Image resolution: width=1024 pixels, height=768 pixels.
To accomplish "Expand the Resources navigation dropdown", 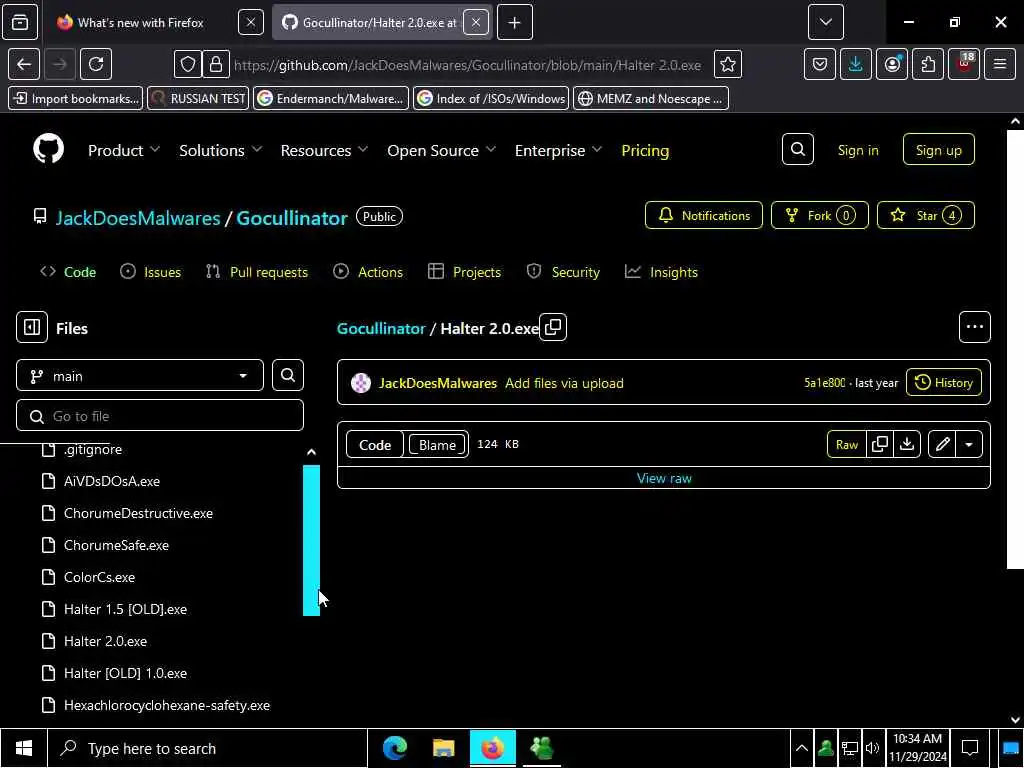I will (325, 150).
